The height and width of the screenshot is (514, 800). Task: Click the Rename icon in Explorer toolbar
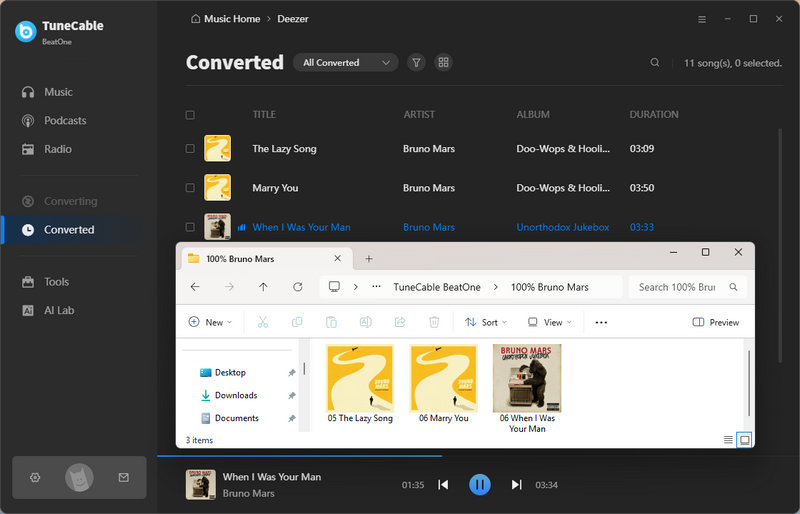pos(365,322)
